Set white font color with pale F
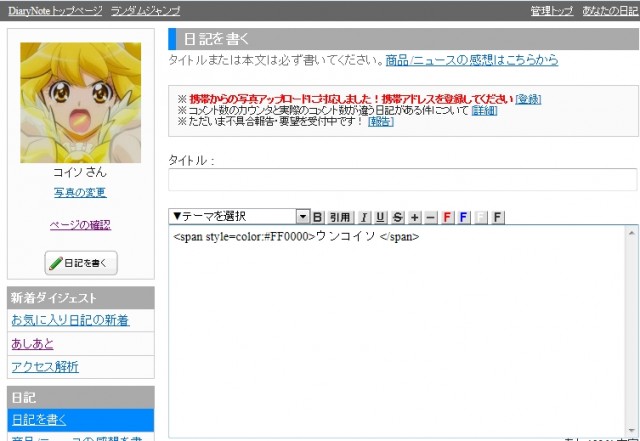 (x=481, y=217)
